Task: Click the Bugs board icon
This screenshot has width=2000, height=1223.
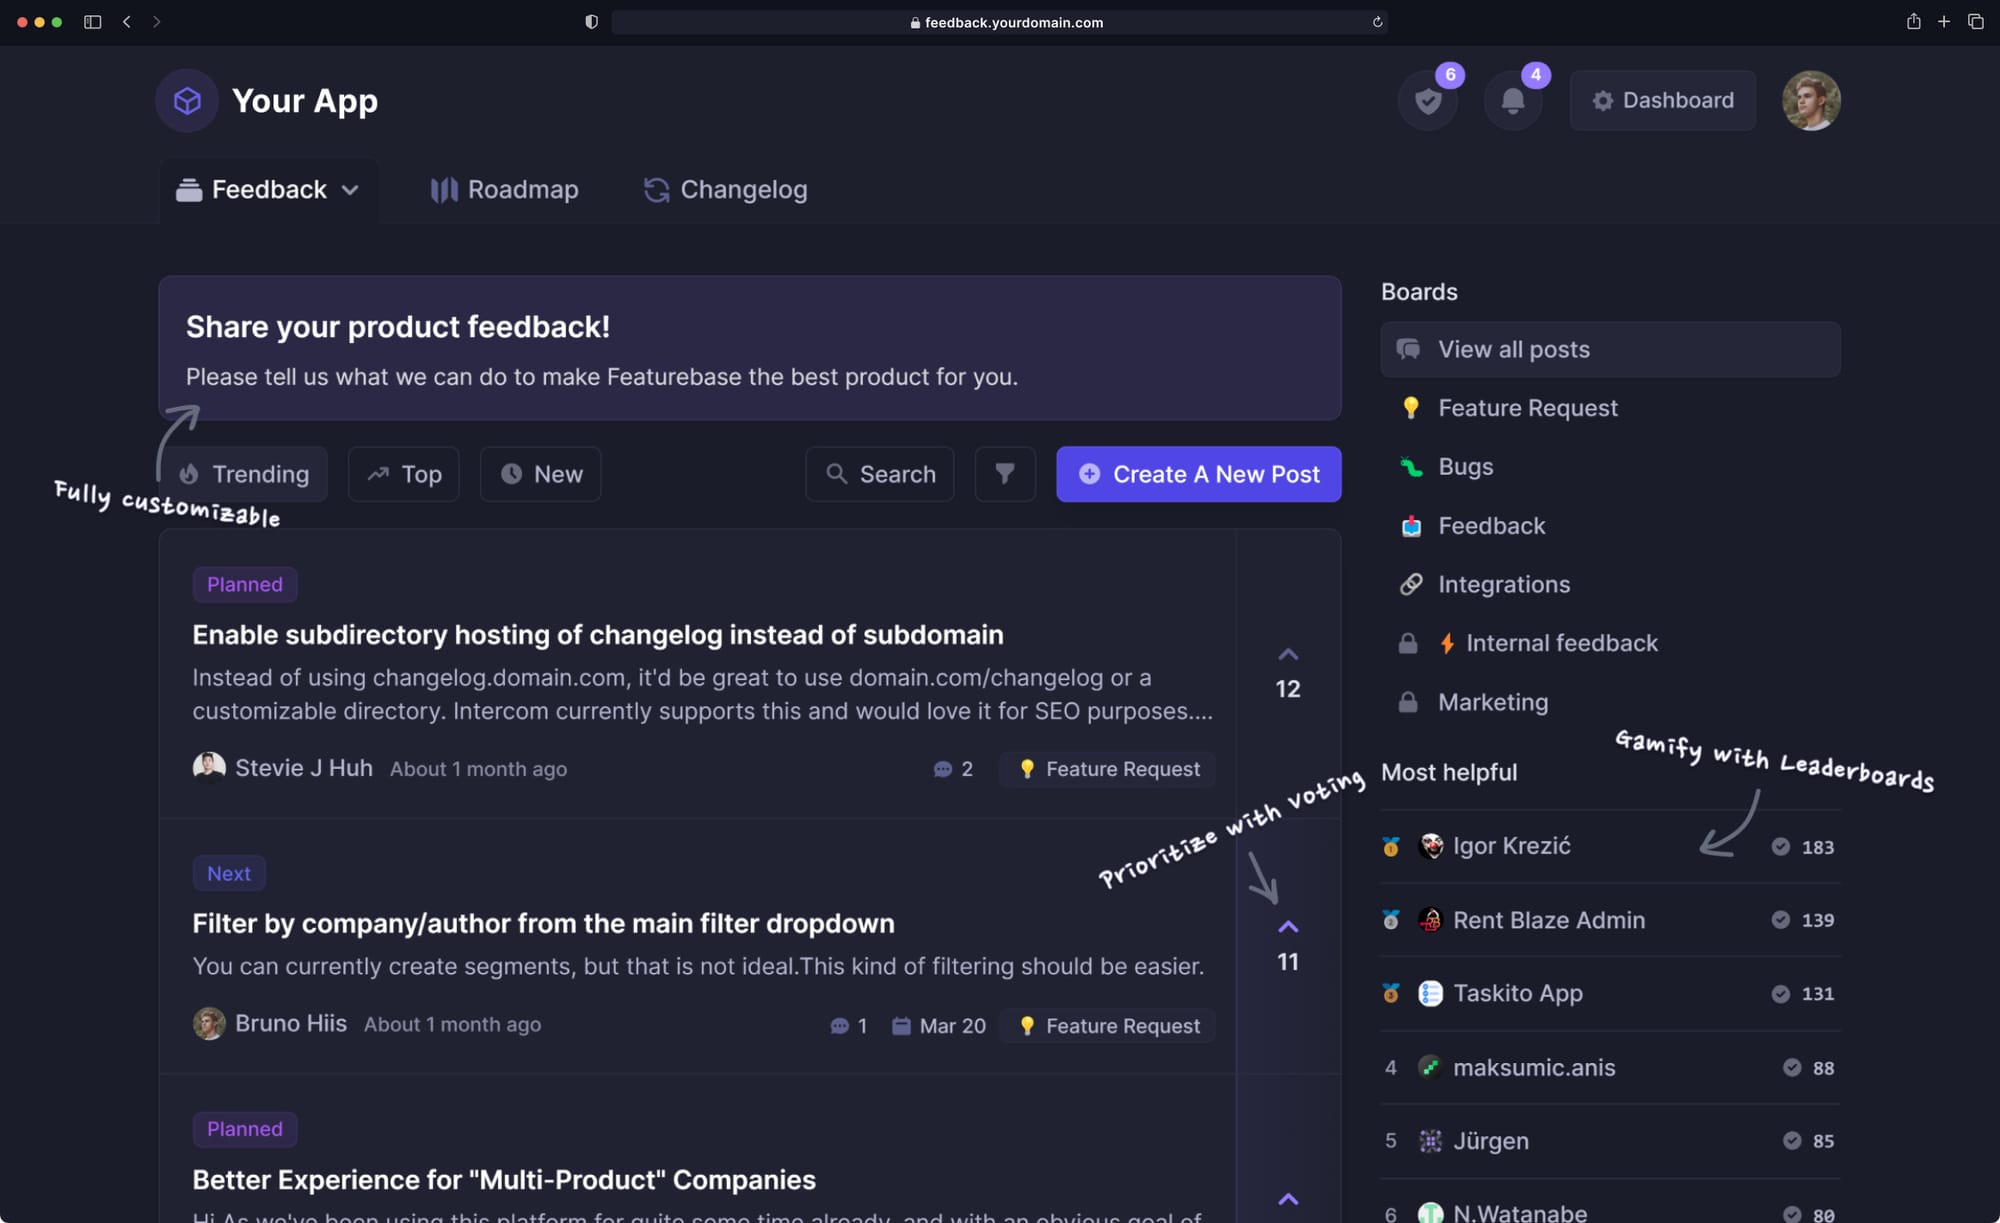Action: coord(1411,466)
